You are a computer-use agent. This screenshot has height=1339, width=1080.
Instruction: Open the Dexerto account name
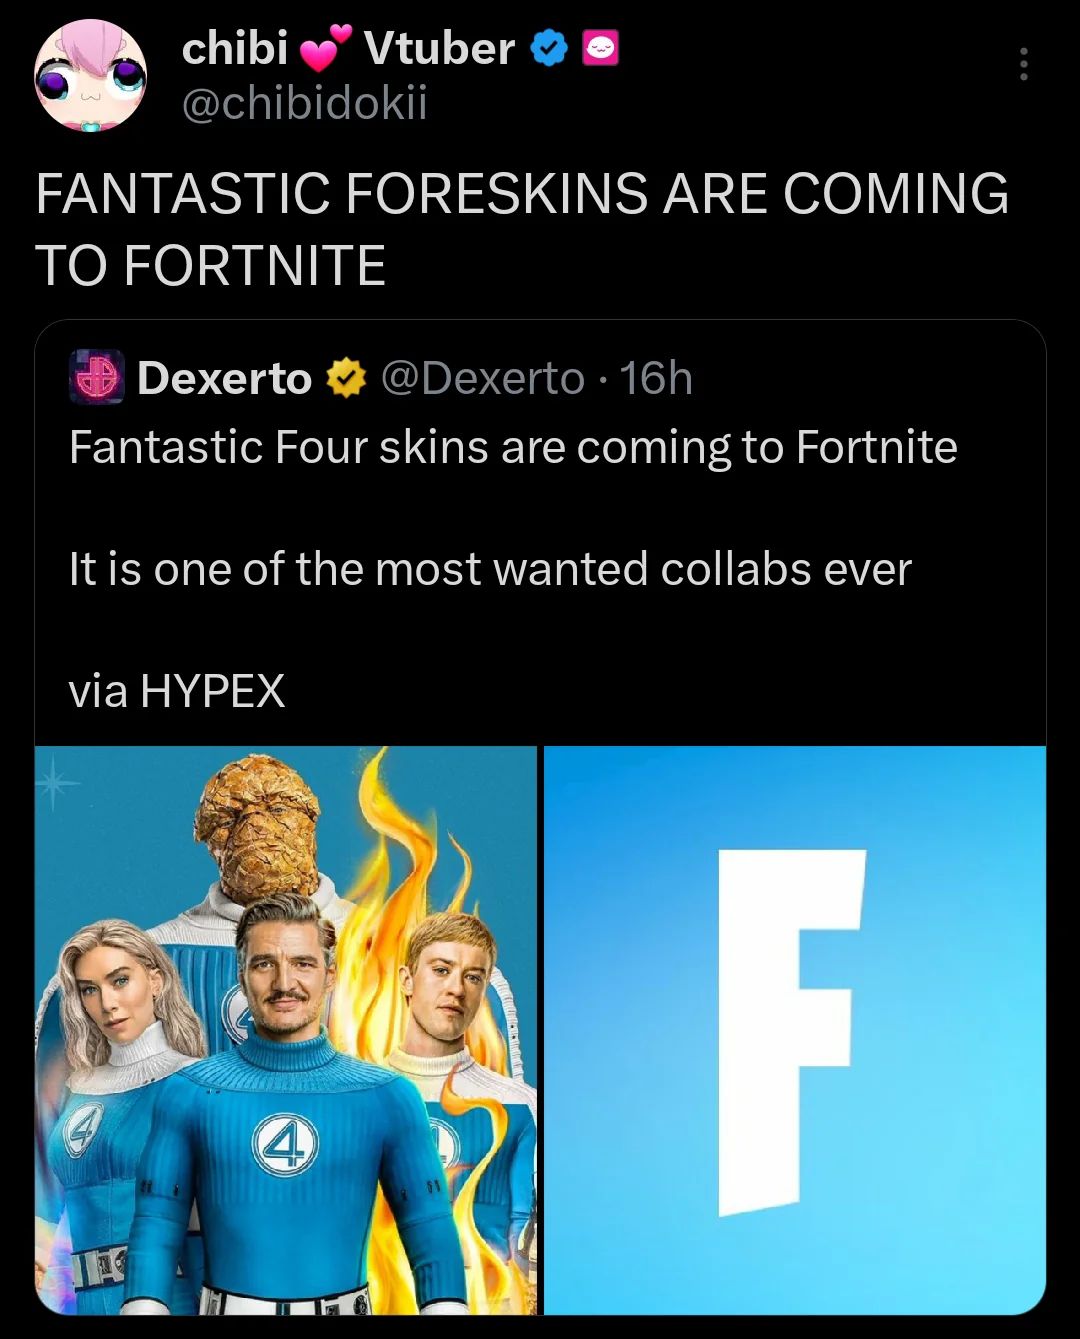click(224, 378)
